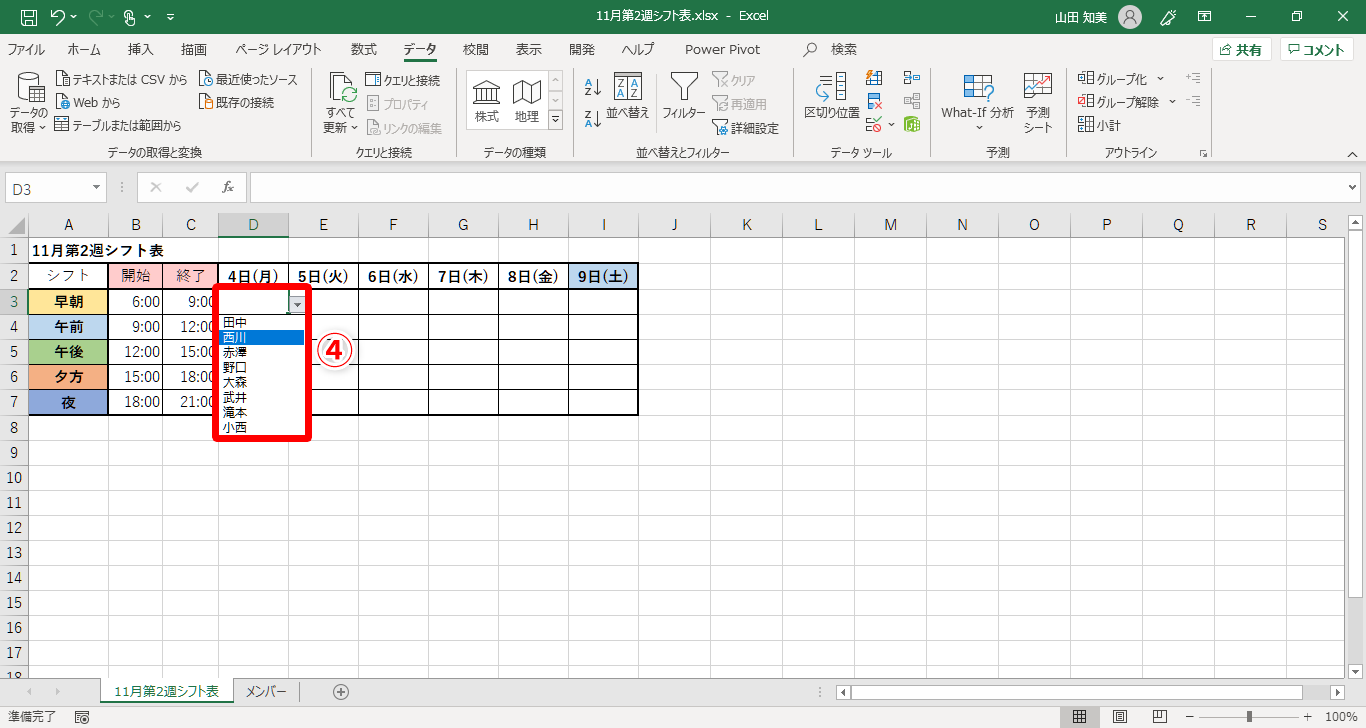Open the ファイル tab
The height and width of the screenshot is (728, 1366).
pos(26,49)
